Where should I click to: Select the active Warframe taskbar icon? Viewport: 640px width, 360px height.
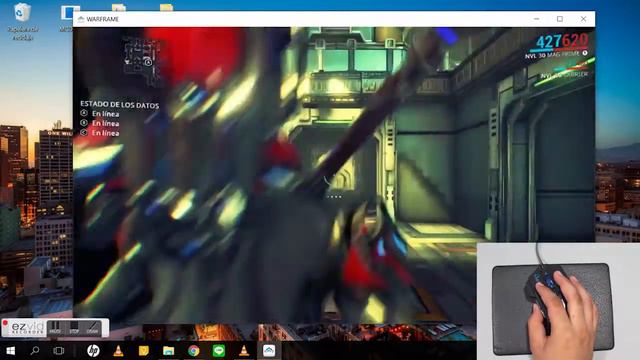click(x=269, y=351)
